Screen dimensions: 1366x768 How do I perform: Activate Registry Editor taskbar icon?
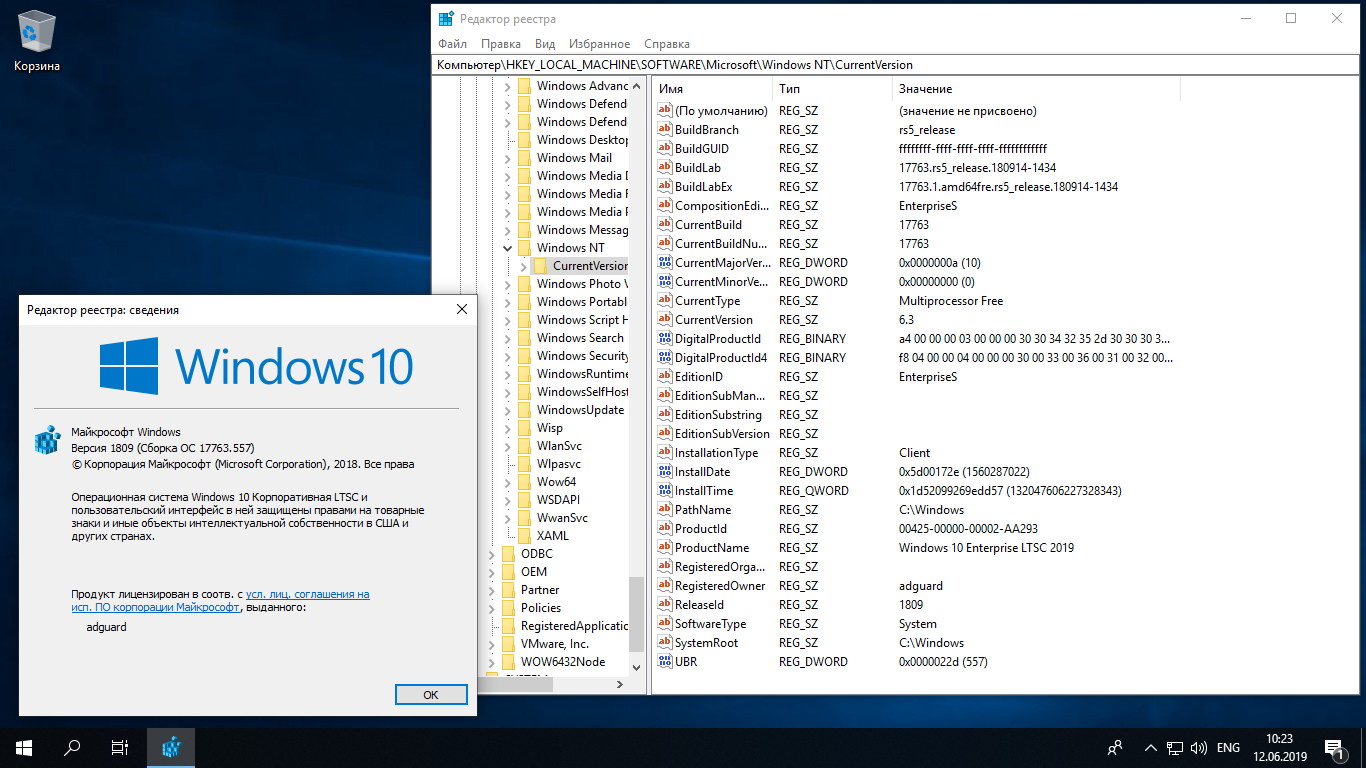click(x=171, y=748)
